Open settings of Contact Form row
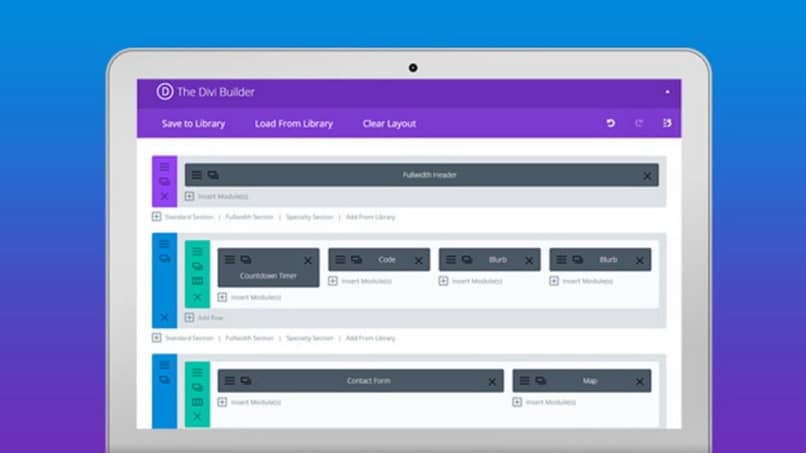Screen dimensions: 806x453 coord(197,373)
